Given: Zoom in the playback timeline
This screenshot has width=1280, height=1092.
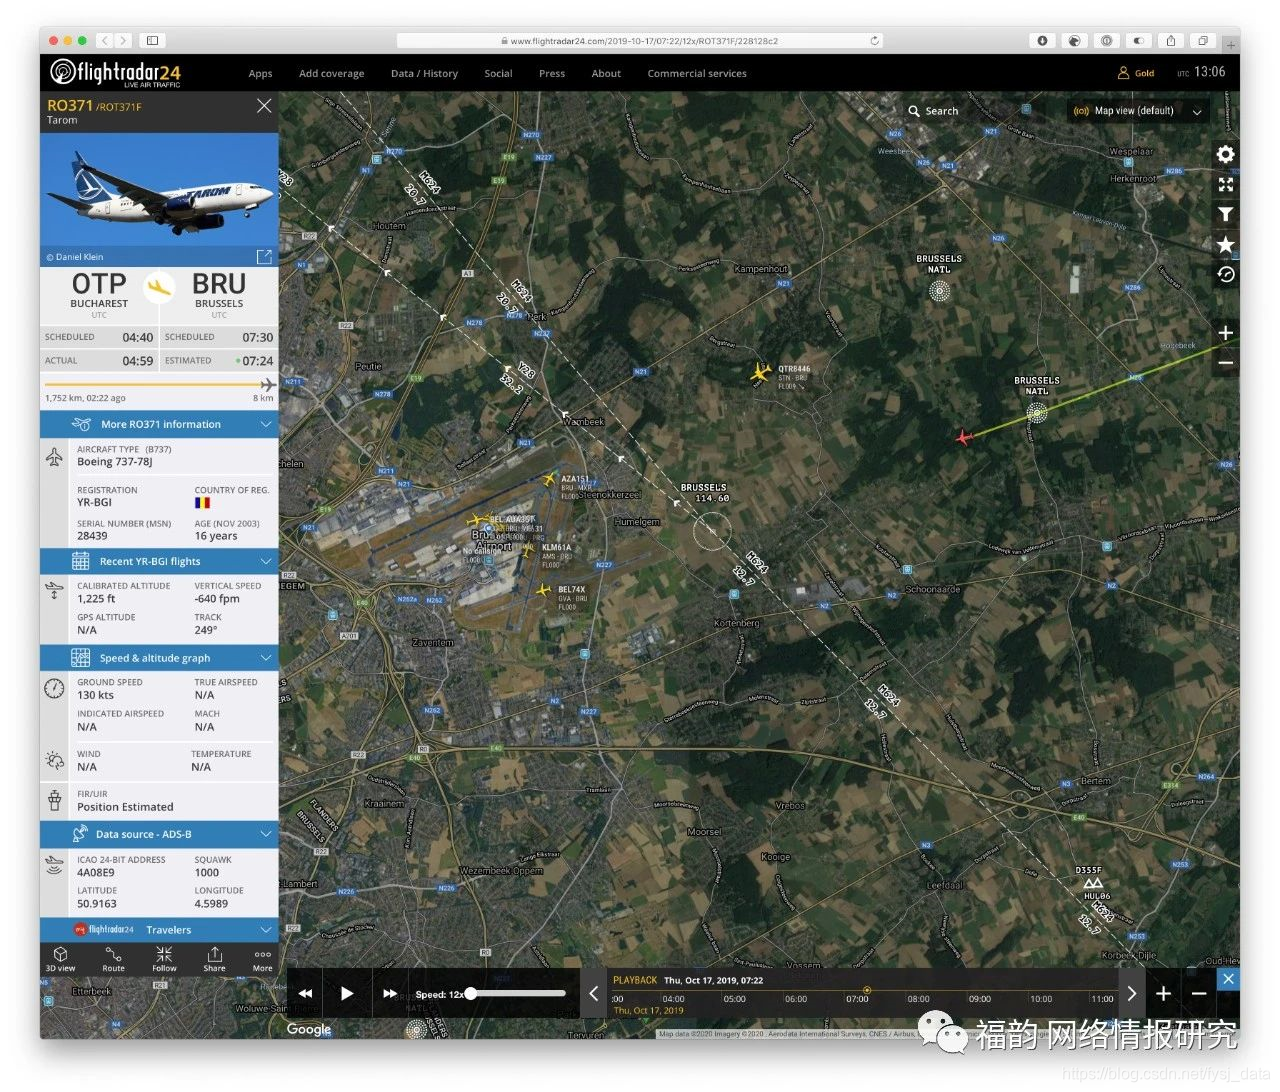Looking at the screenshot, I should tap(1163, 993).
